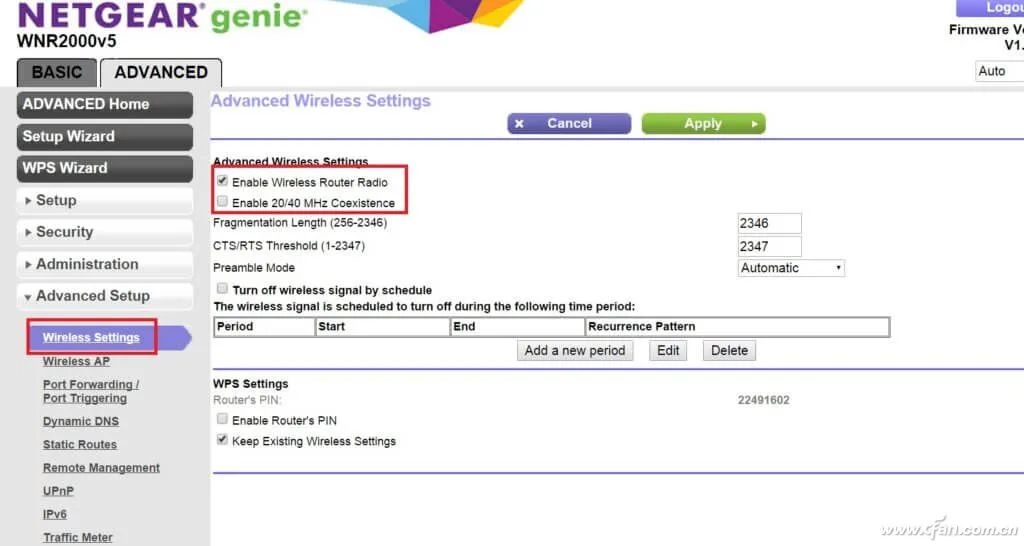The width and height of the screenshot is (1024, 546).
Task: Open the Preamble Mode dropdown
Action: (x=791, y=268)
